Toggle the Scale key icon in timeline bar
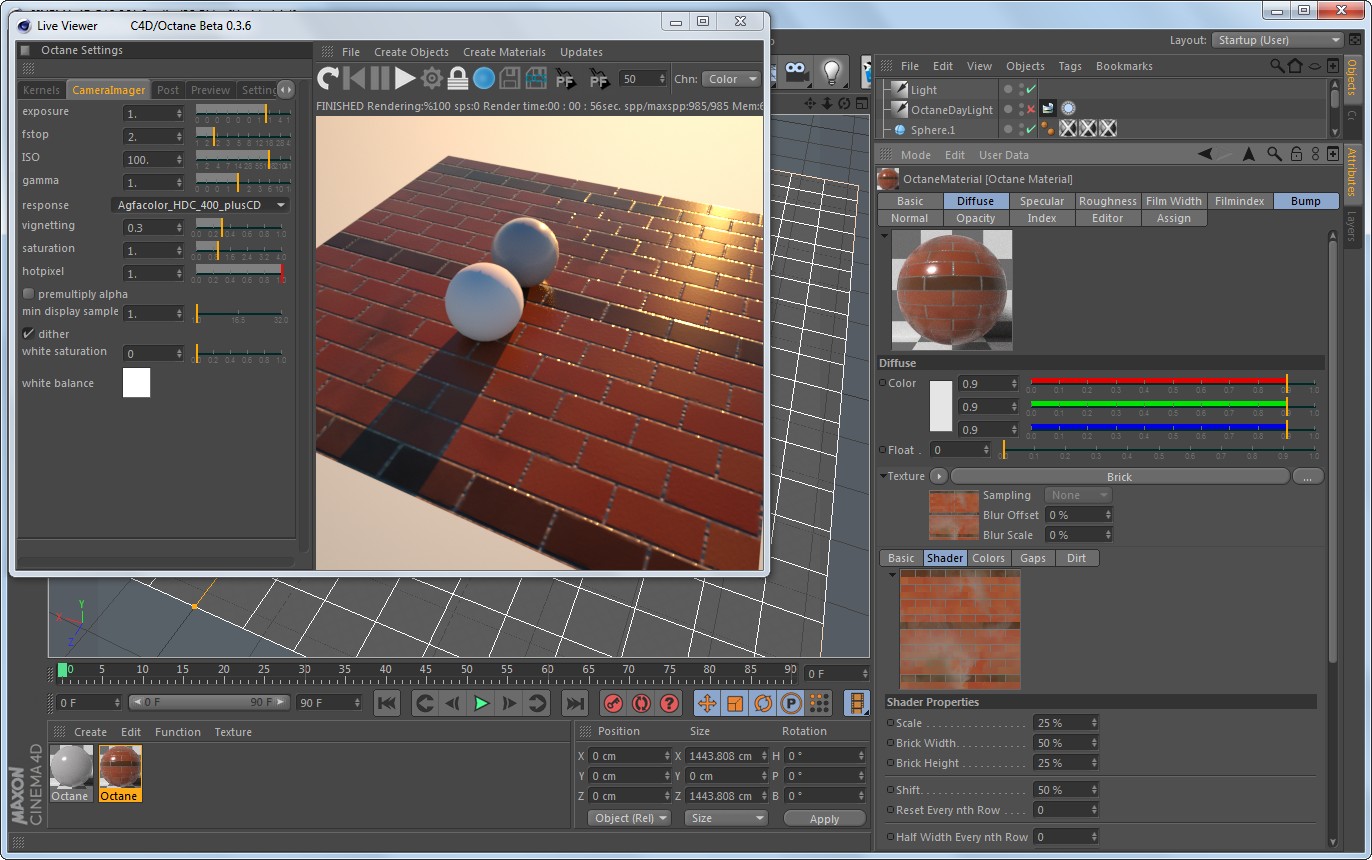This screenshot has width=1372, height=860. coord(735,703)
